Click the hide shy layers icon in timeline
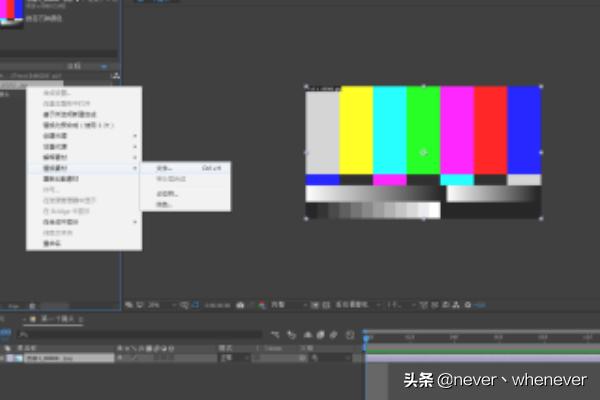 pyautogui.click(x=291, y=334)
